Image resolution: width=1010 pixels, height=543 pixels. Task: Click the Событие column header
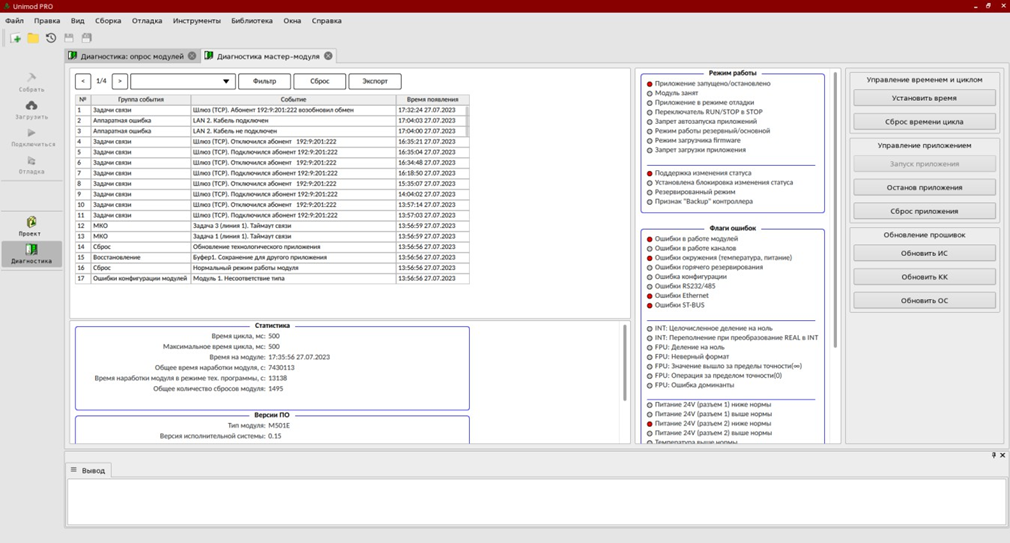[293, 100]
